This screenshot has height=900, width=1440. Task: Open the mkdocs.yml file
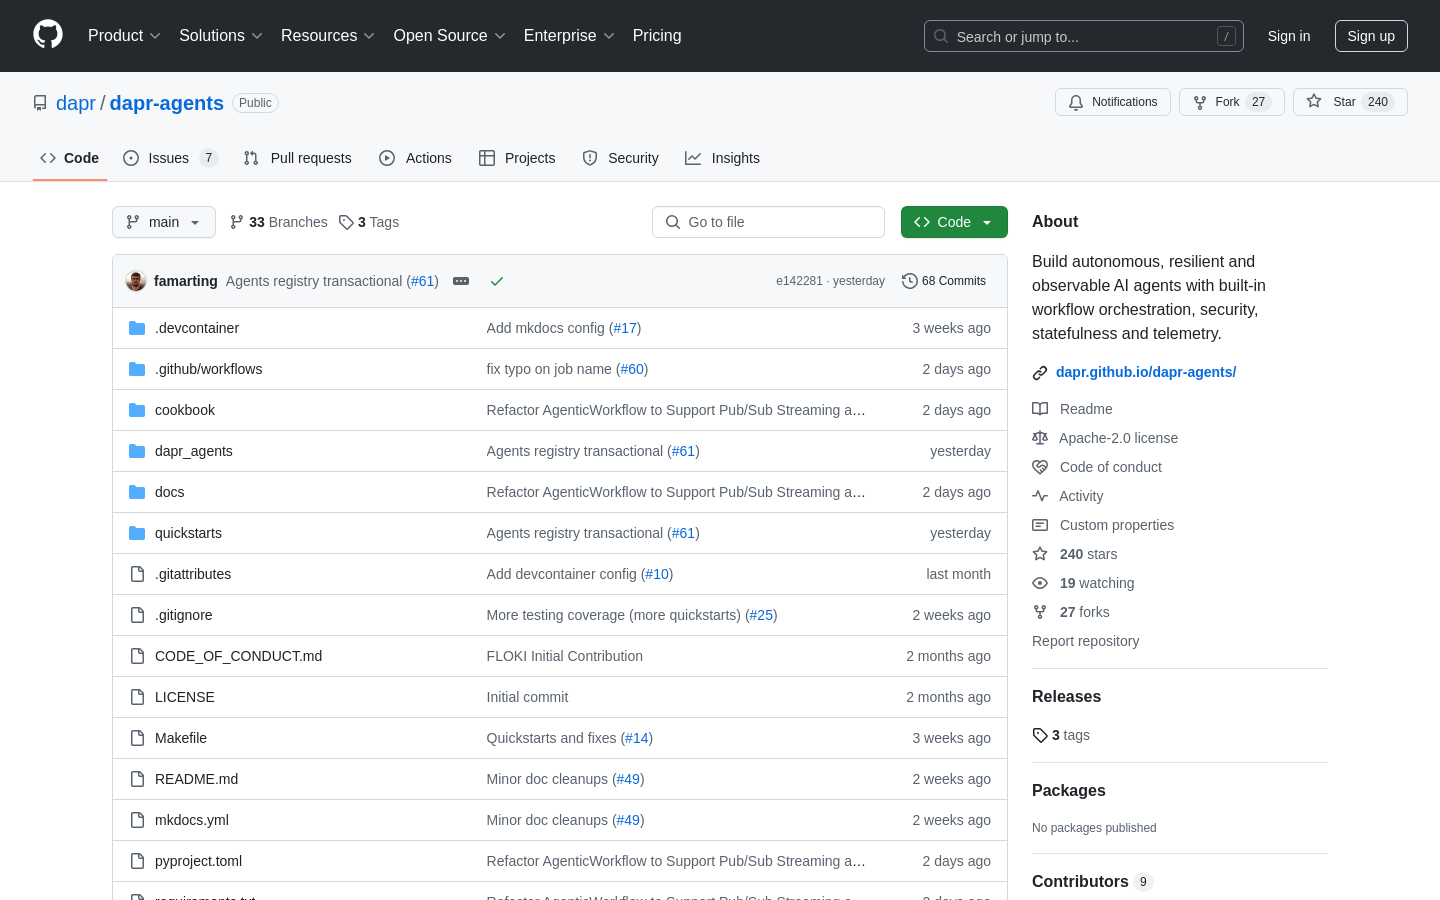(192, 820)
